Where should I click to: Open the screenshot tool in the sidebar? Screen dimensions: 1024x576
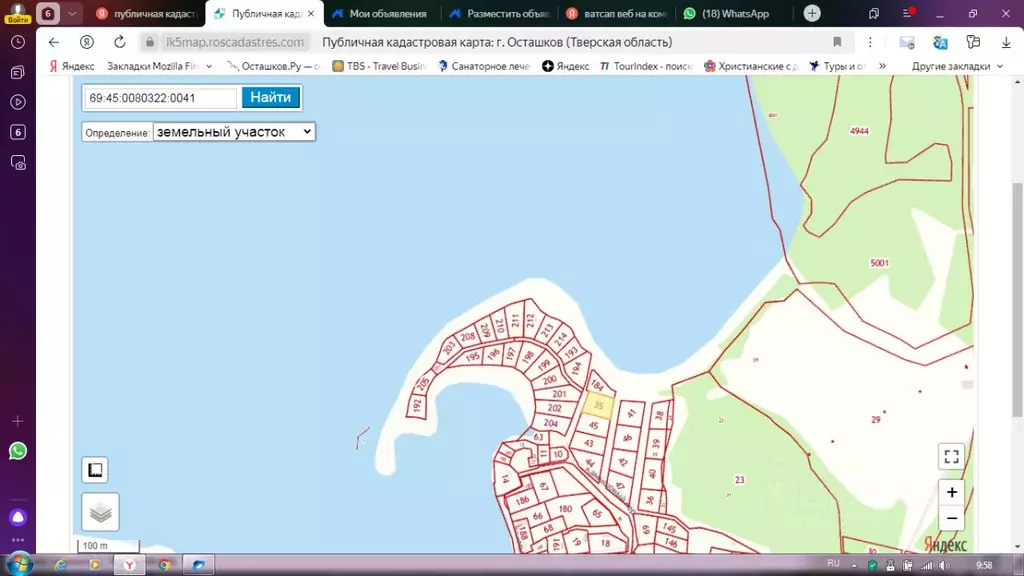pos(18,163)
